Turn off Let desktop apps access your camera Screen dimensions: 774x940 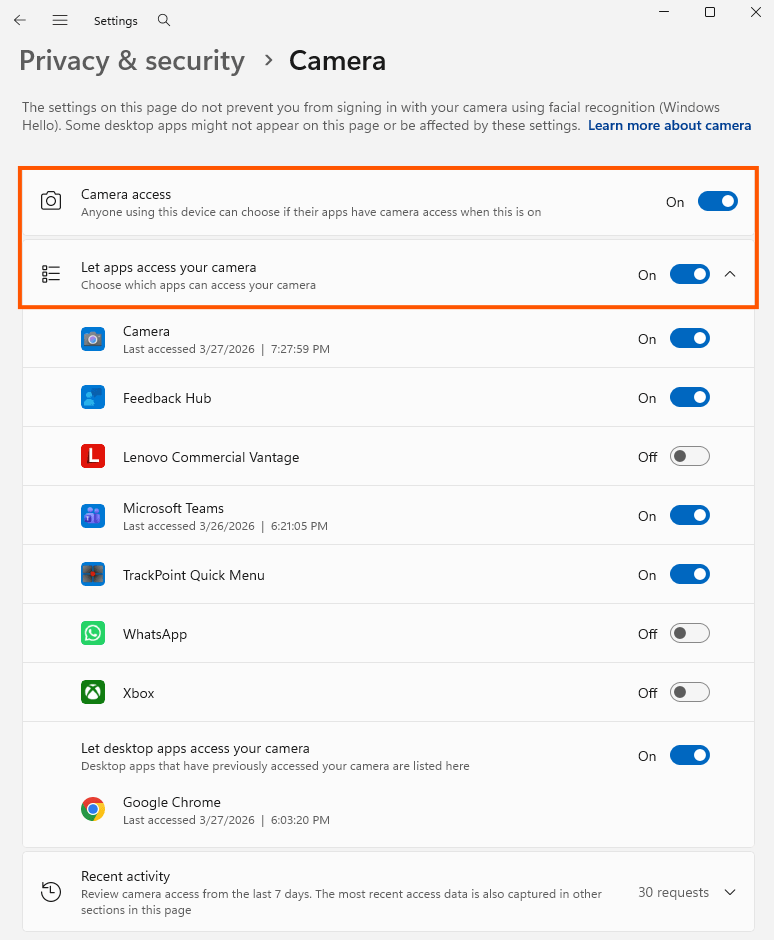pyautogui.click(x=689, y=755)
